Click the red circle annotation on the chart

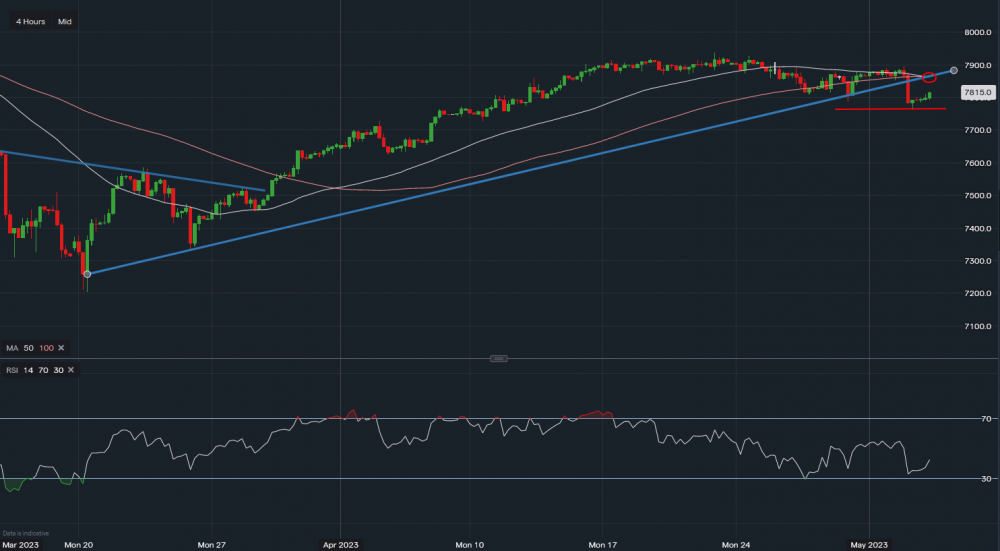click(929, 77)
